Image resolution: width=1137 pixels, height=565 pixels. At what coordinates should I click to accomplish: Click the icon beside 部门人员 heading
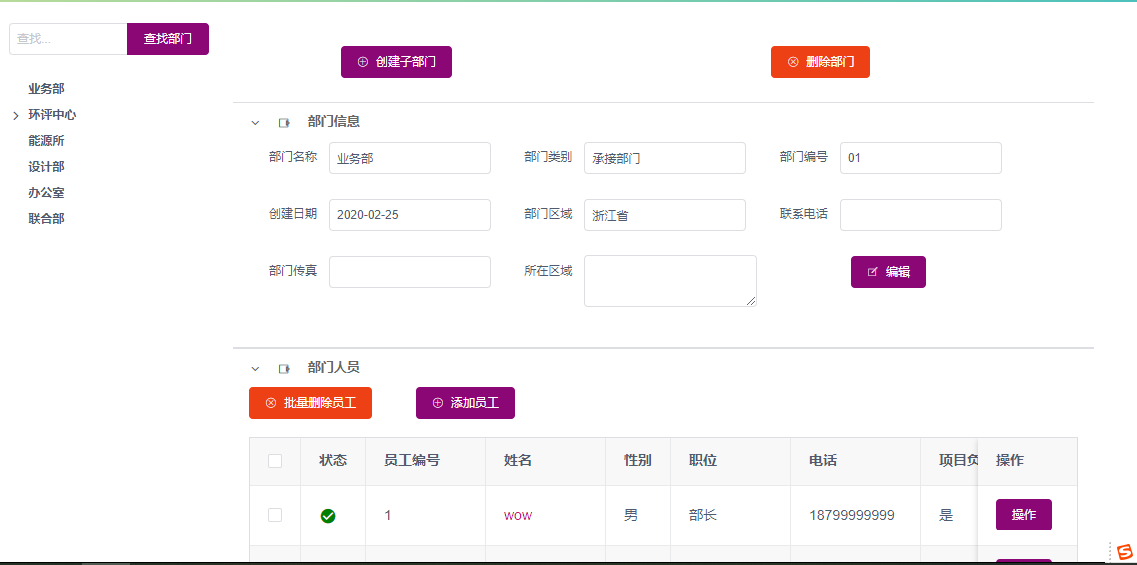click(x=284, y=369)
